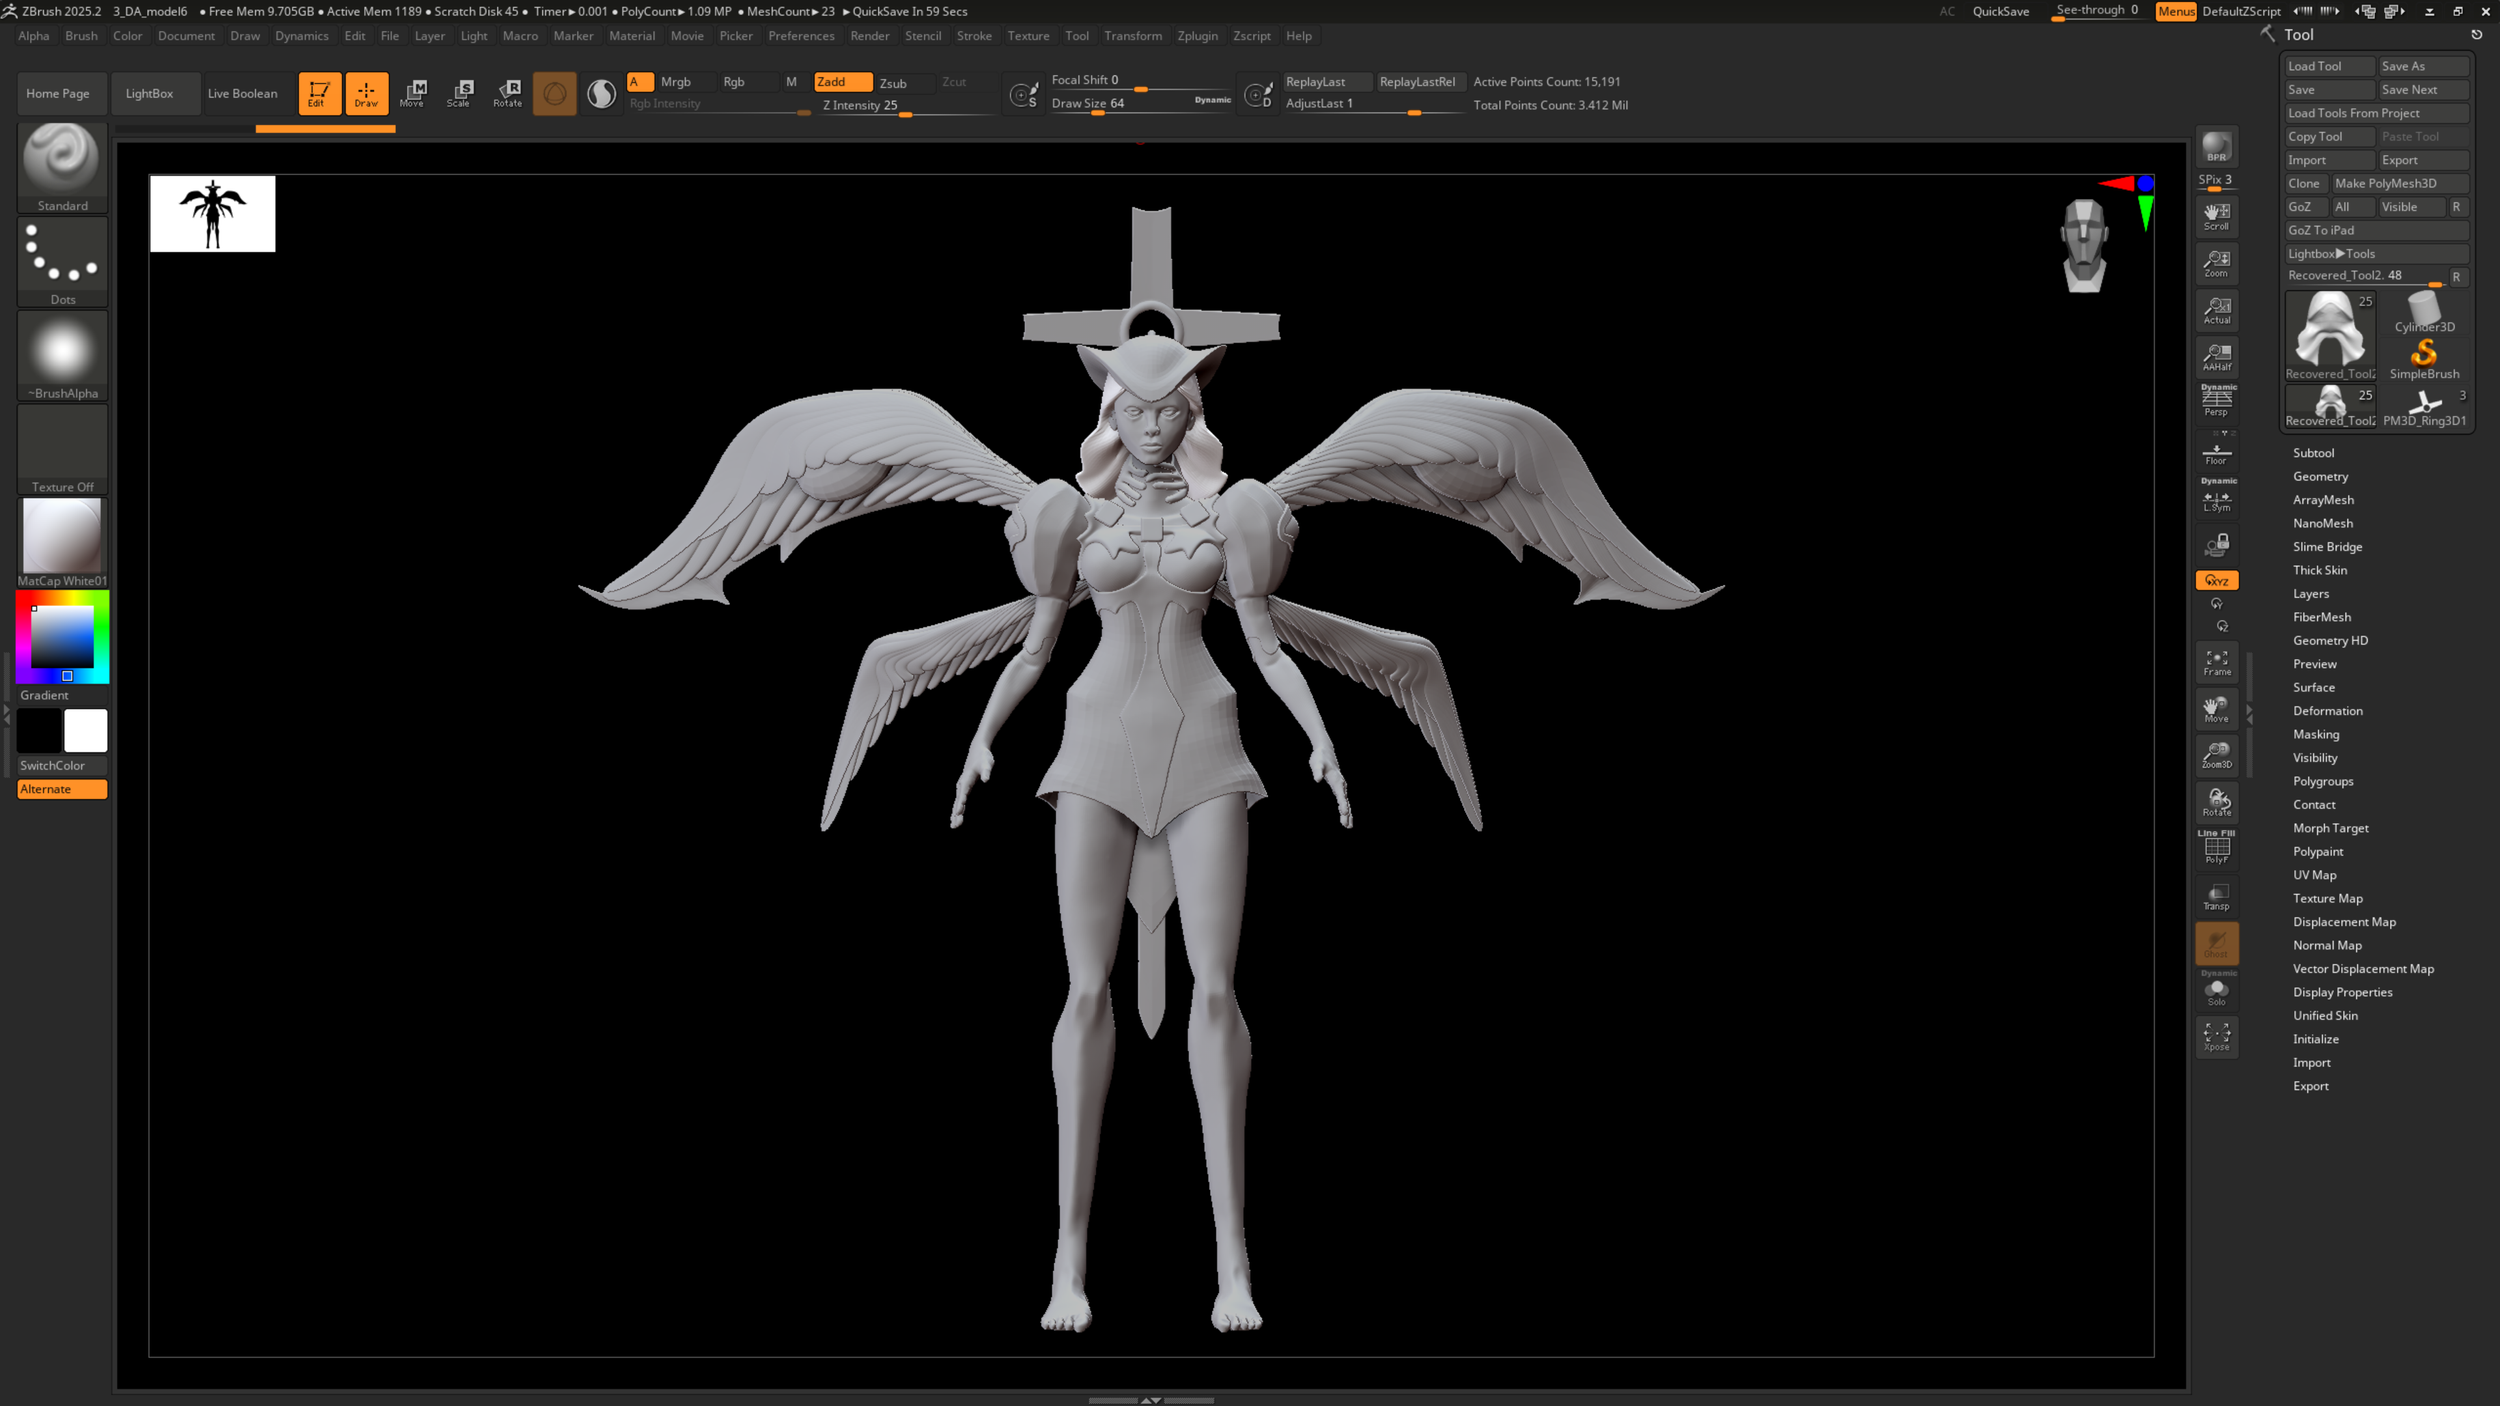Open the Deformation section

point(2327,711)
